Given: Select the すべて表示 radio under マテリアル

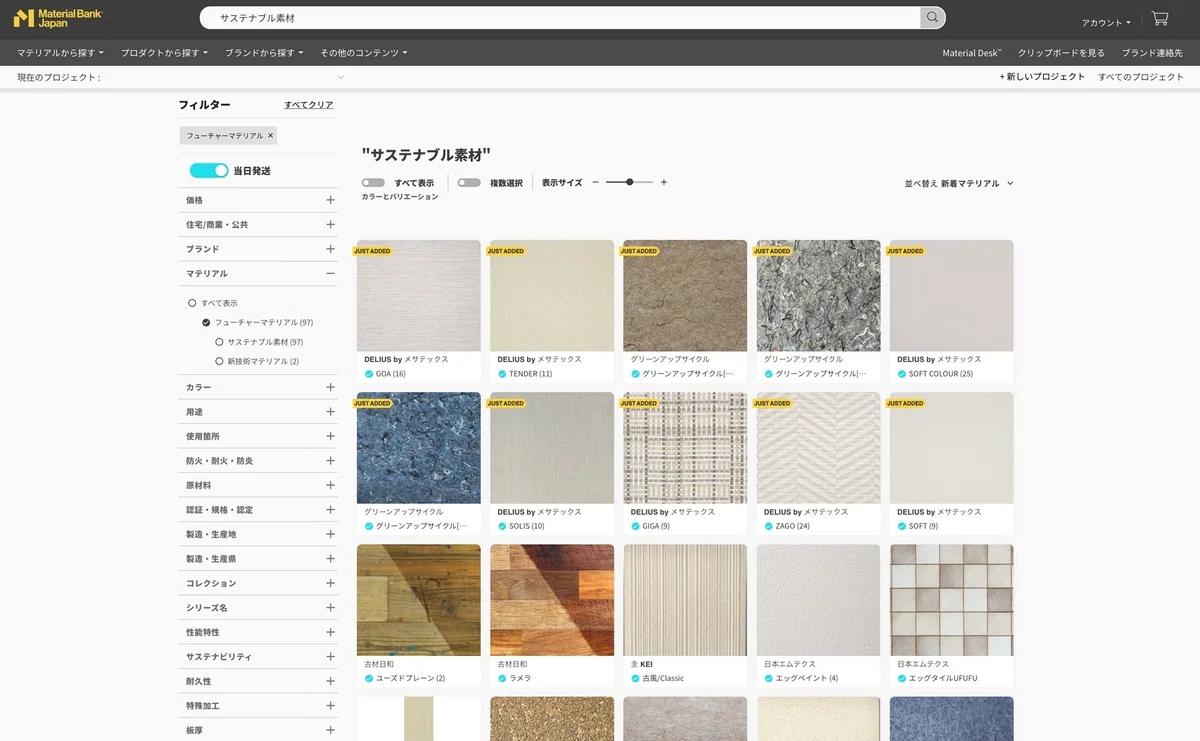Looking at the screenshot, I should [193, 303].
